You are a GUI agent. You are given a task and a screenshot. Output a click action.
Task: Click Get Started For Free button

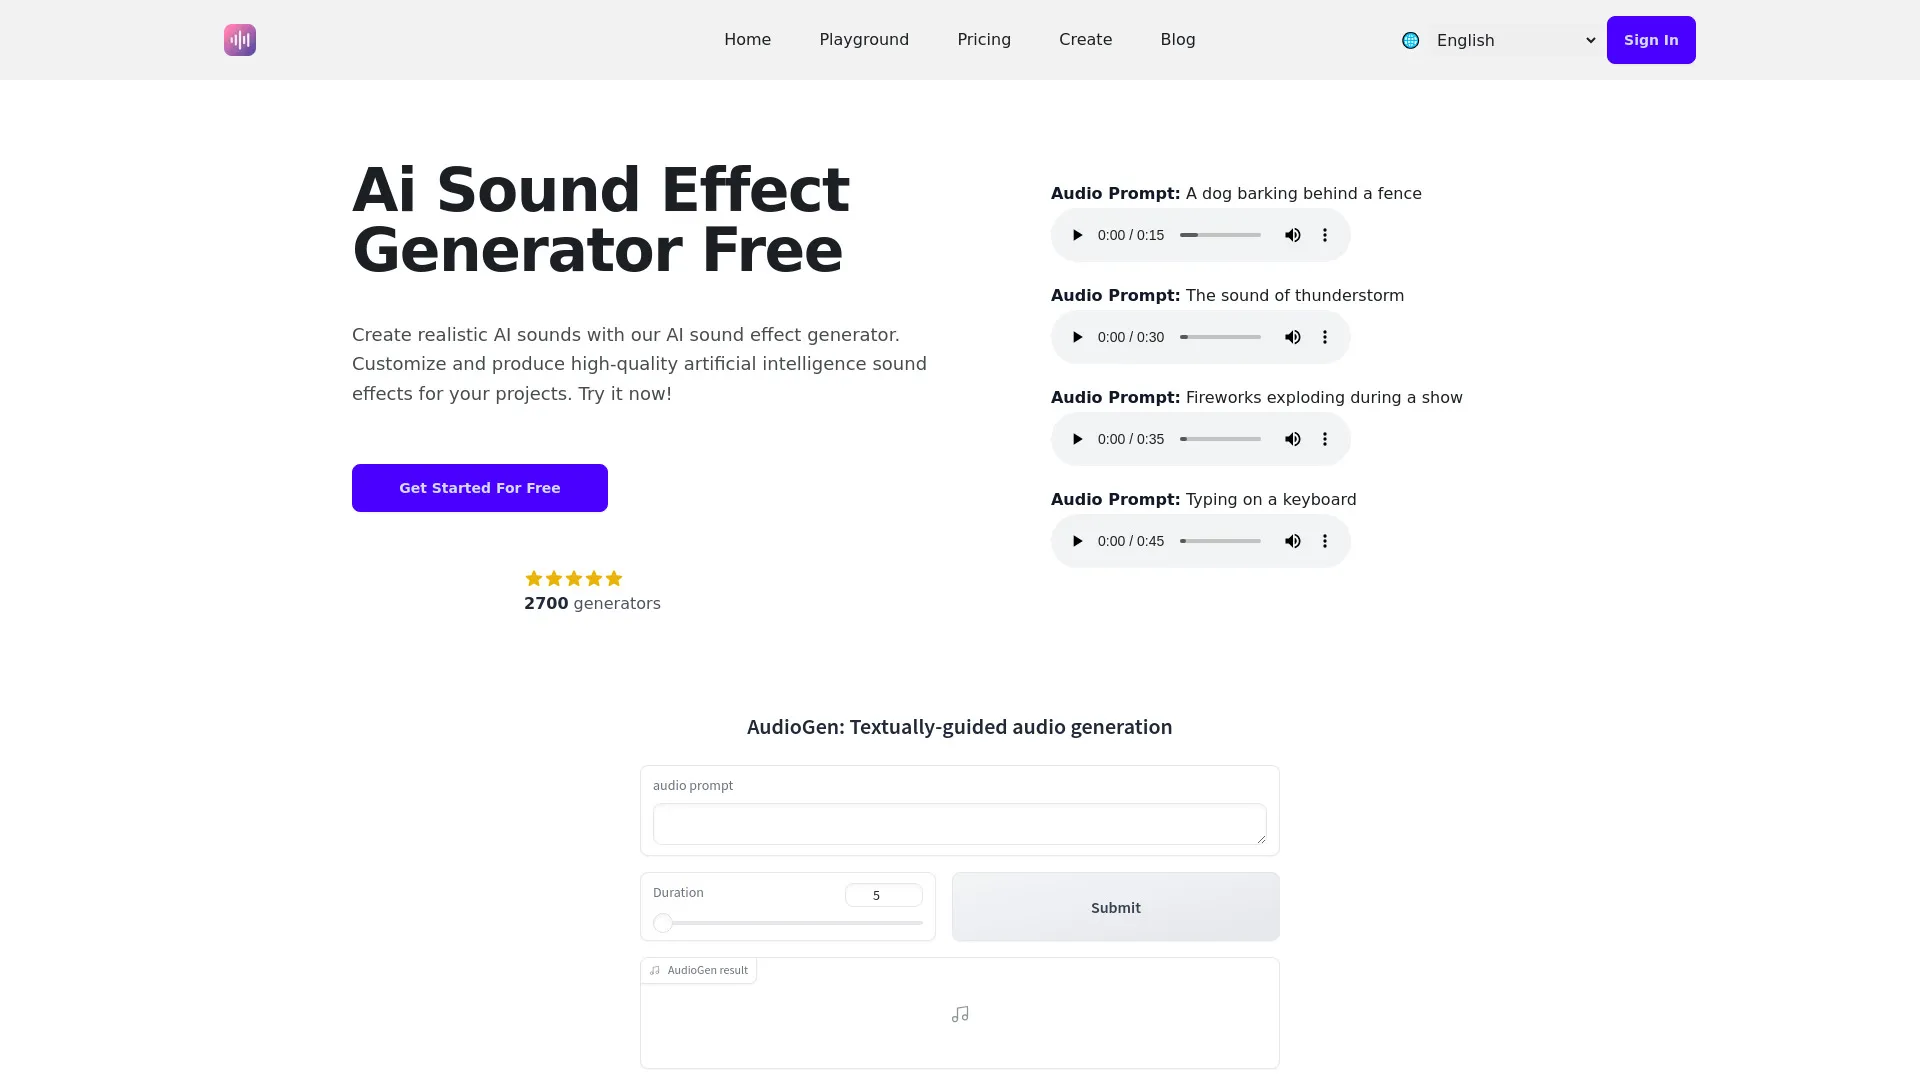click(480, 488)
